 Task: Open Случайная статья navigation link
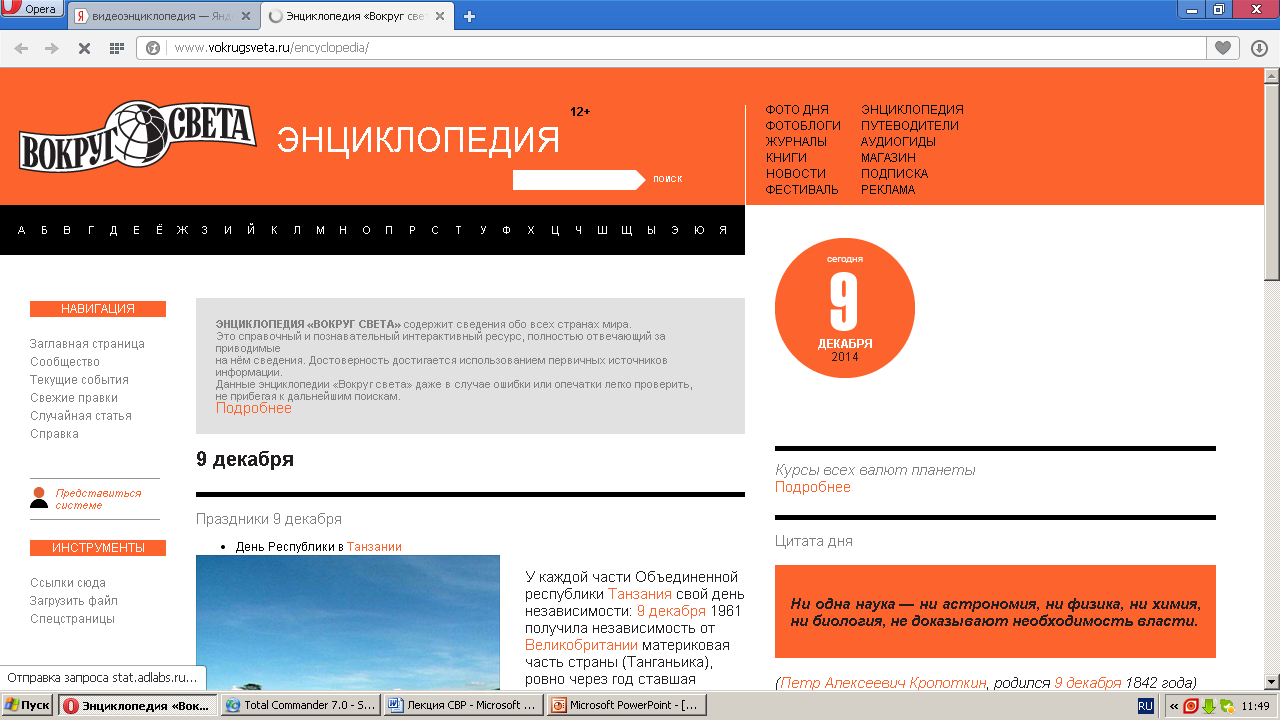tap(81, 416)
